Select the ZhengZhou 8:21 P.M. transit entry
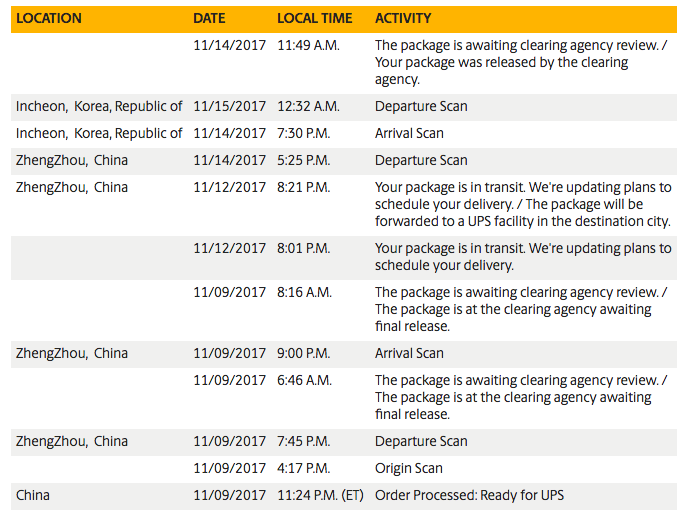Viewport: 682px width, 515px height. pos(344,205)
